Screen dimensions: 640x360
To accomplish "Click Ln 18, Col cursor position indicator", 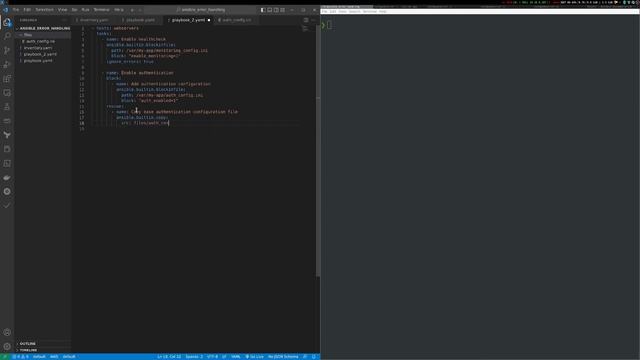I will point(169,357).
